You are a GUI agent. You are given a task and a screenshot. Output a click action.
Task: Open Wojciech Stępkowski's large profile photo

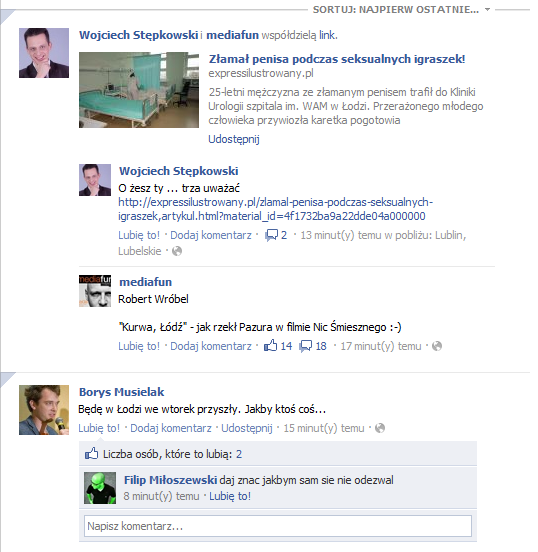[x=44, y=53]
